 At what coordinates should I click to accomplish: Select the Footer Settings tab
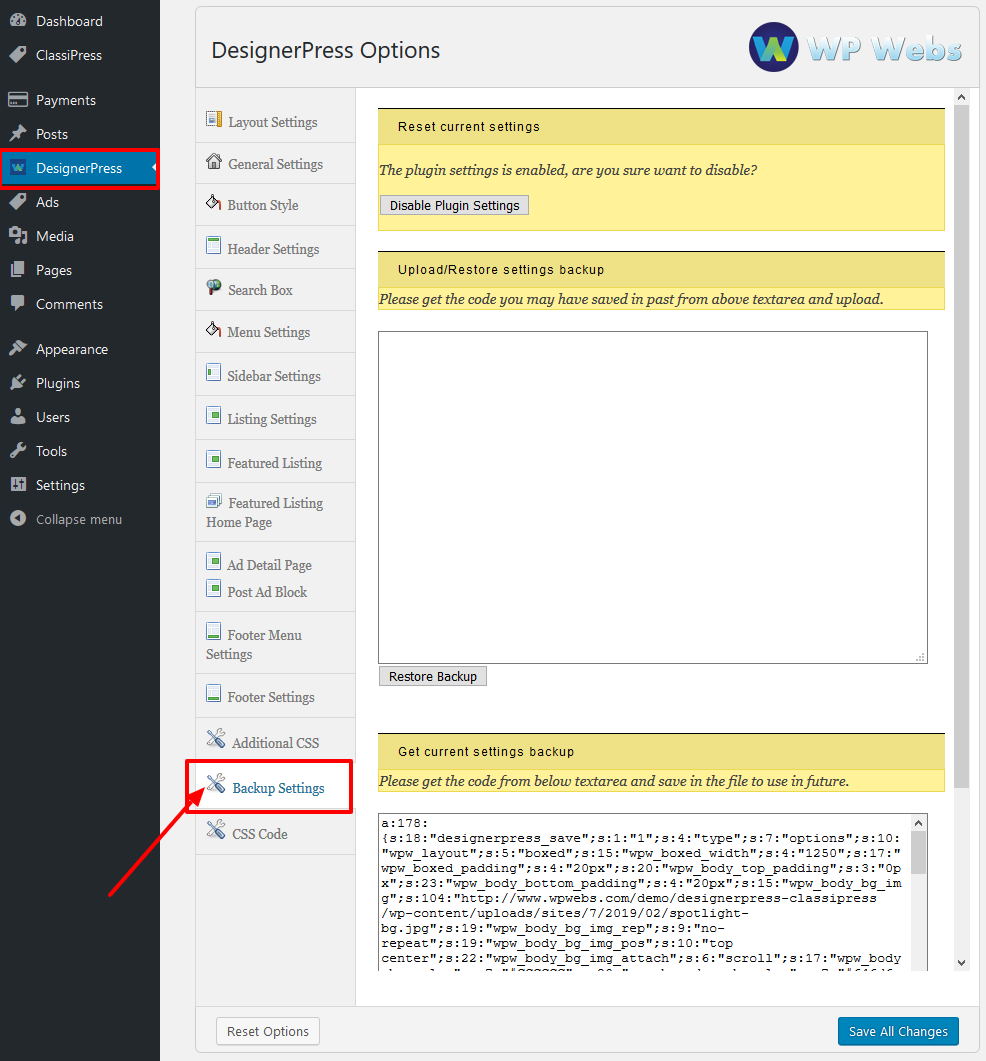coord(275,696)
